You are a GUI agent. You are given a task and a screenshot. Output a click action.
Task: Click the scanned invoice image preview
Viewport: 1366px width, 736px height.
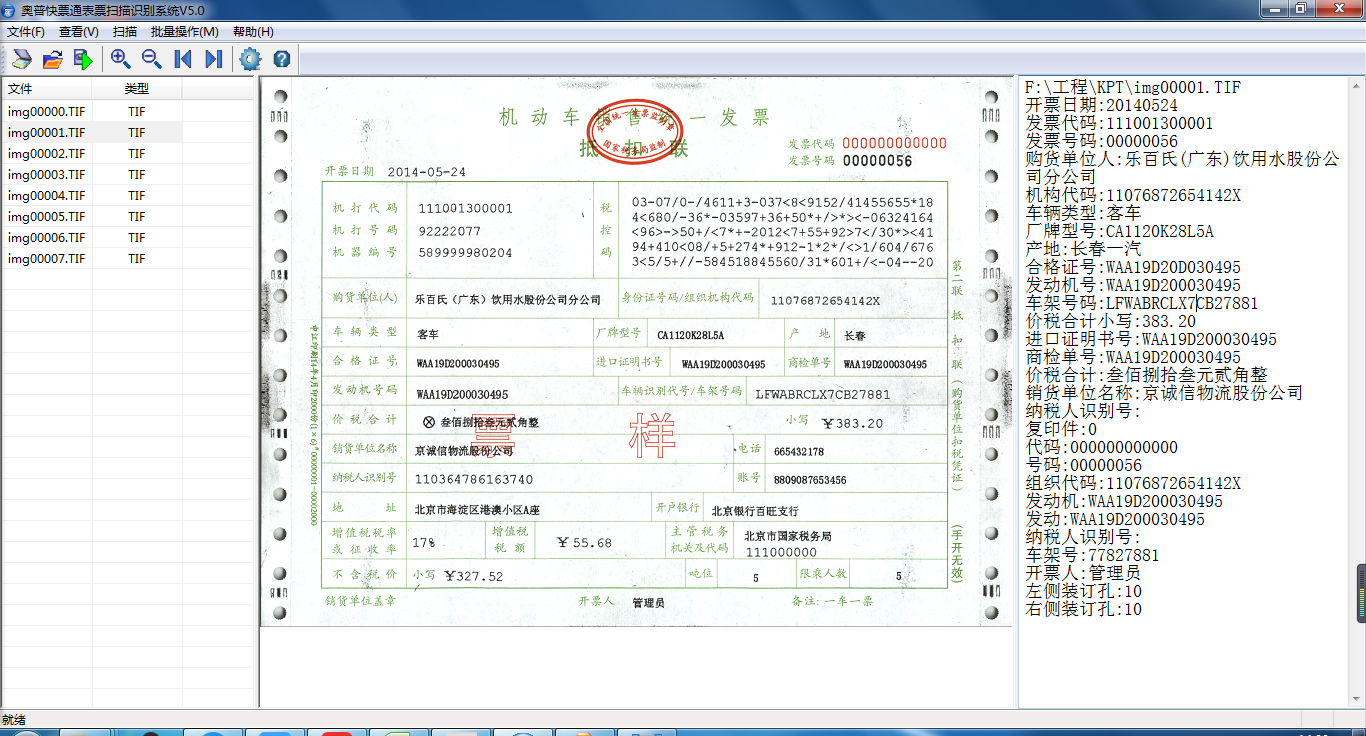pos(636,353)
